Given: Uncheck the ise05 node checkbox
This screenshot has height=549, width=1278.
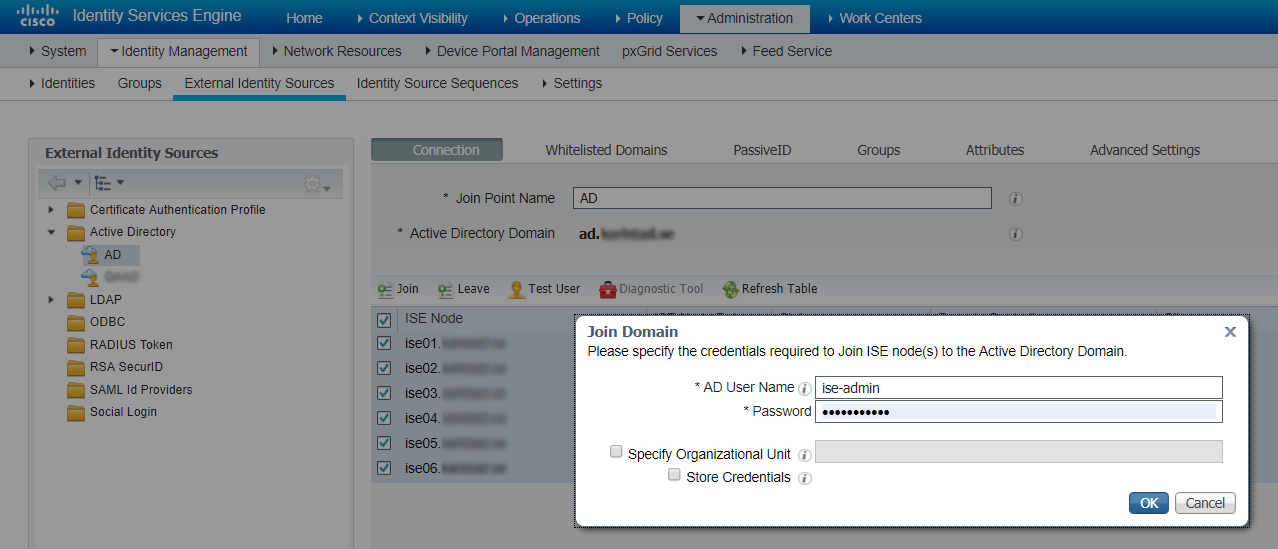Looking at the screenshot, I should pyautogui.click(x=384, y=443).
